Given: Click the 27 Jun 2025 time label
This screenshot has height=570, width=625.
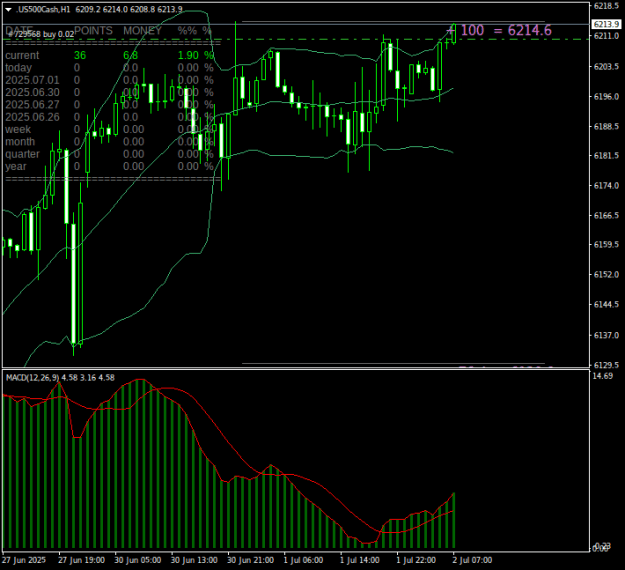Looking at the screenshot, I should [x=24, y=560].
